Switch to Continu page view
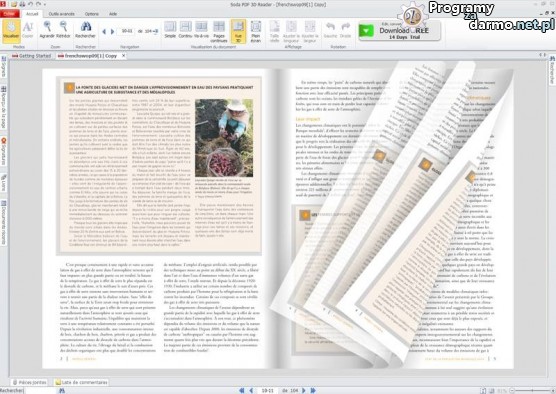Image resolution: width=556 pixels, height=394 pixels. (185, 30)
